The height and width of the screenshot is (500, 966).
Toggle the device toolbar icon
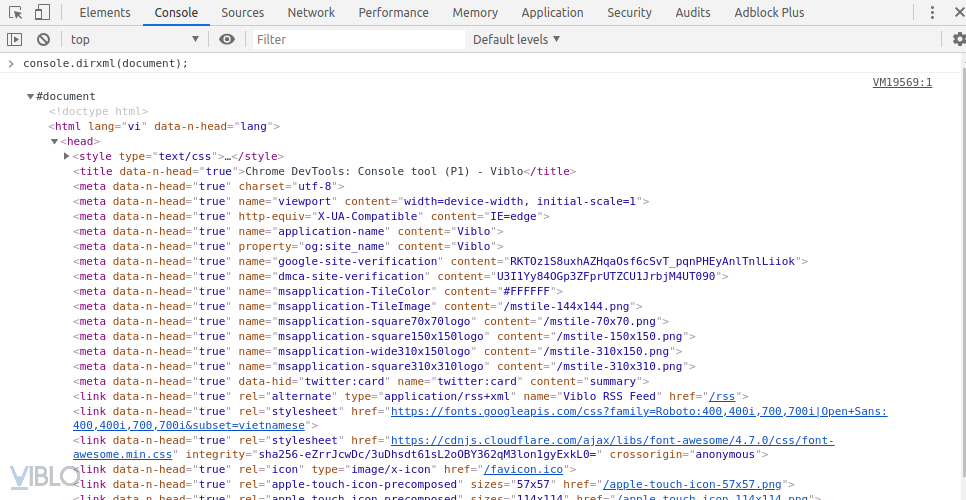(43, 13)
